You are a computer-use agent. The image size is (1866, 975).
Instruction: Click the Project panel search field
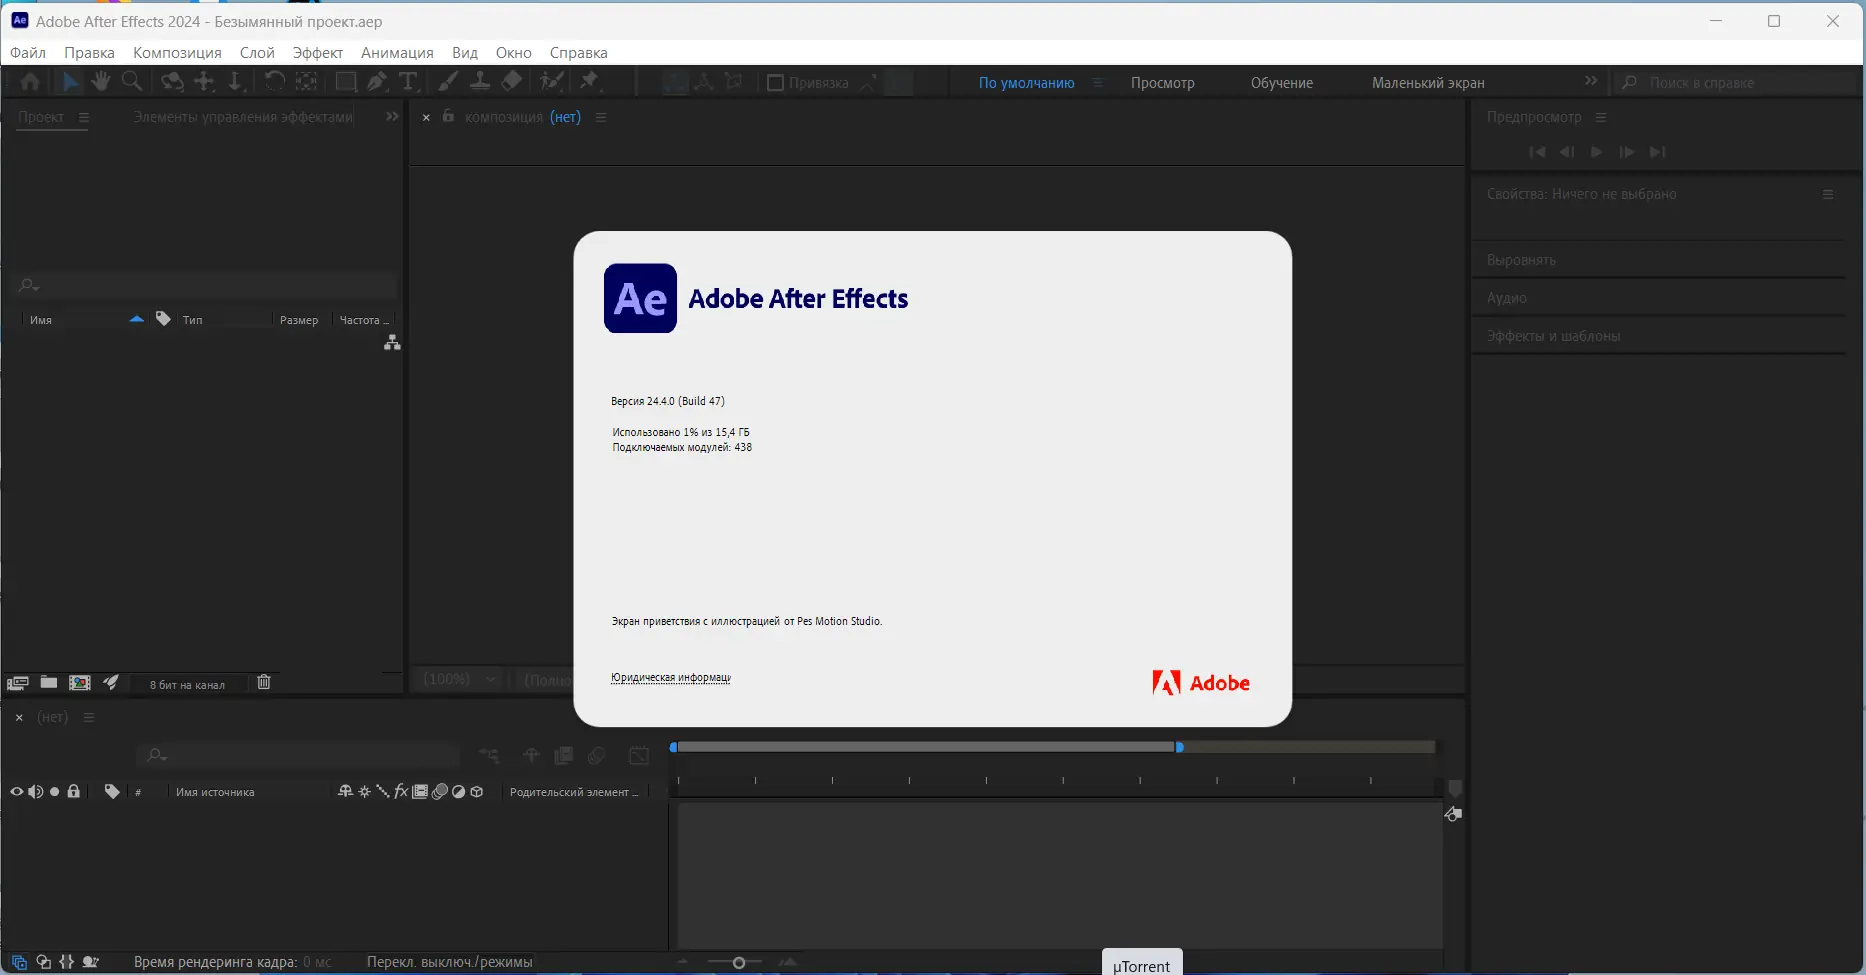coord(206,286)
